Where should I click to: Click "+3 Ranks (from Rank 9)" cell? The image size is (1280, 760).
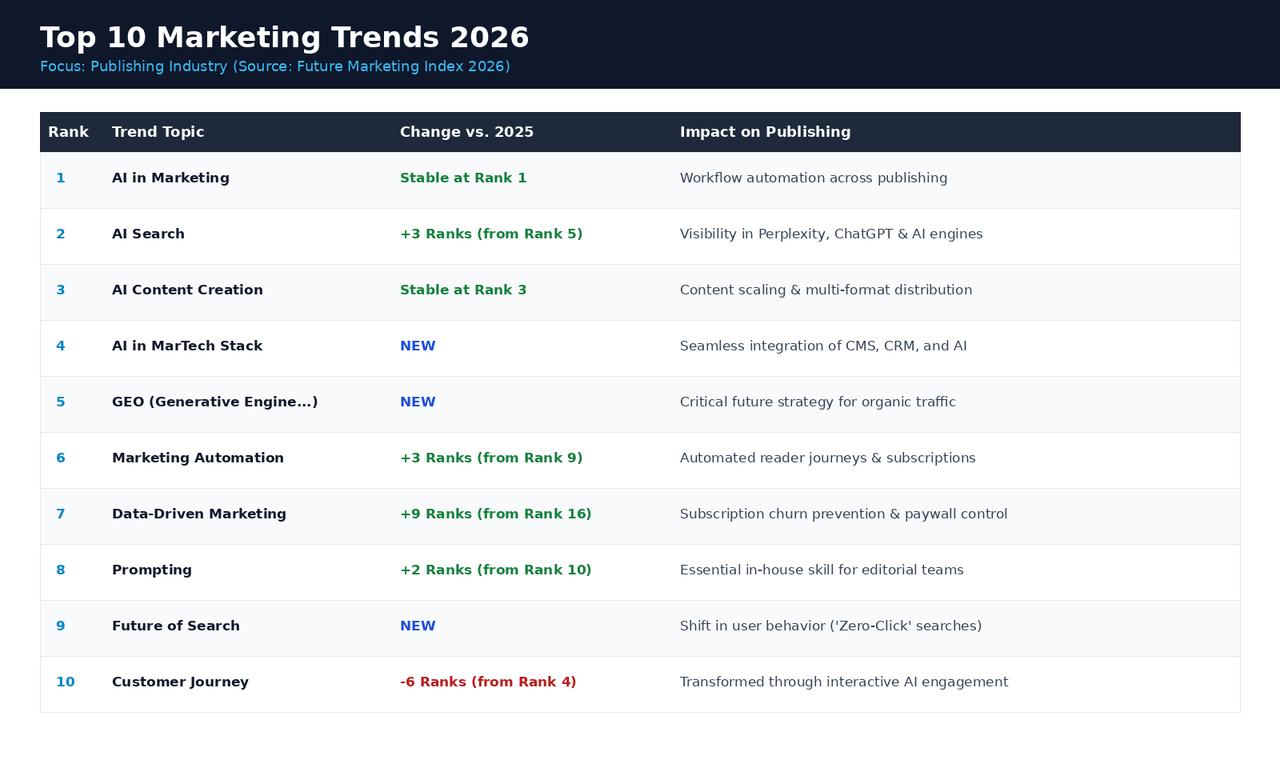tap(491, 458)
